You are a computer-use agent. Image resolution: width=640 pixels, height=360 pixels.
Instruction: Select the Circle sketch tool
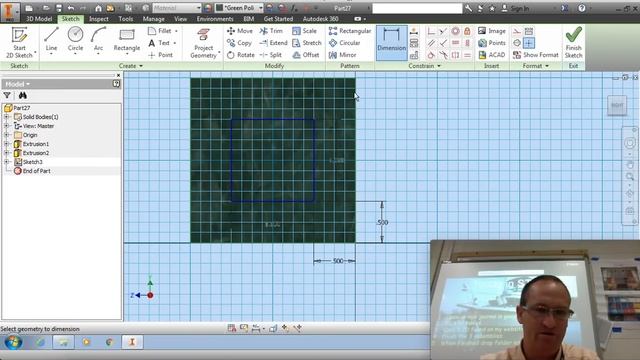tap(75, 40)
